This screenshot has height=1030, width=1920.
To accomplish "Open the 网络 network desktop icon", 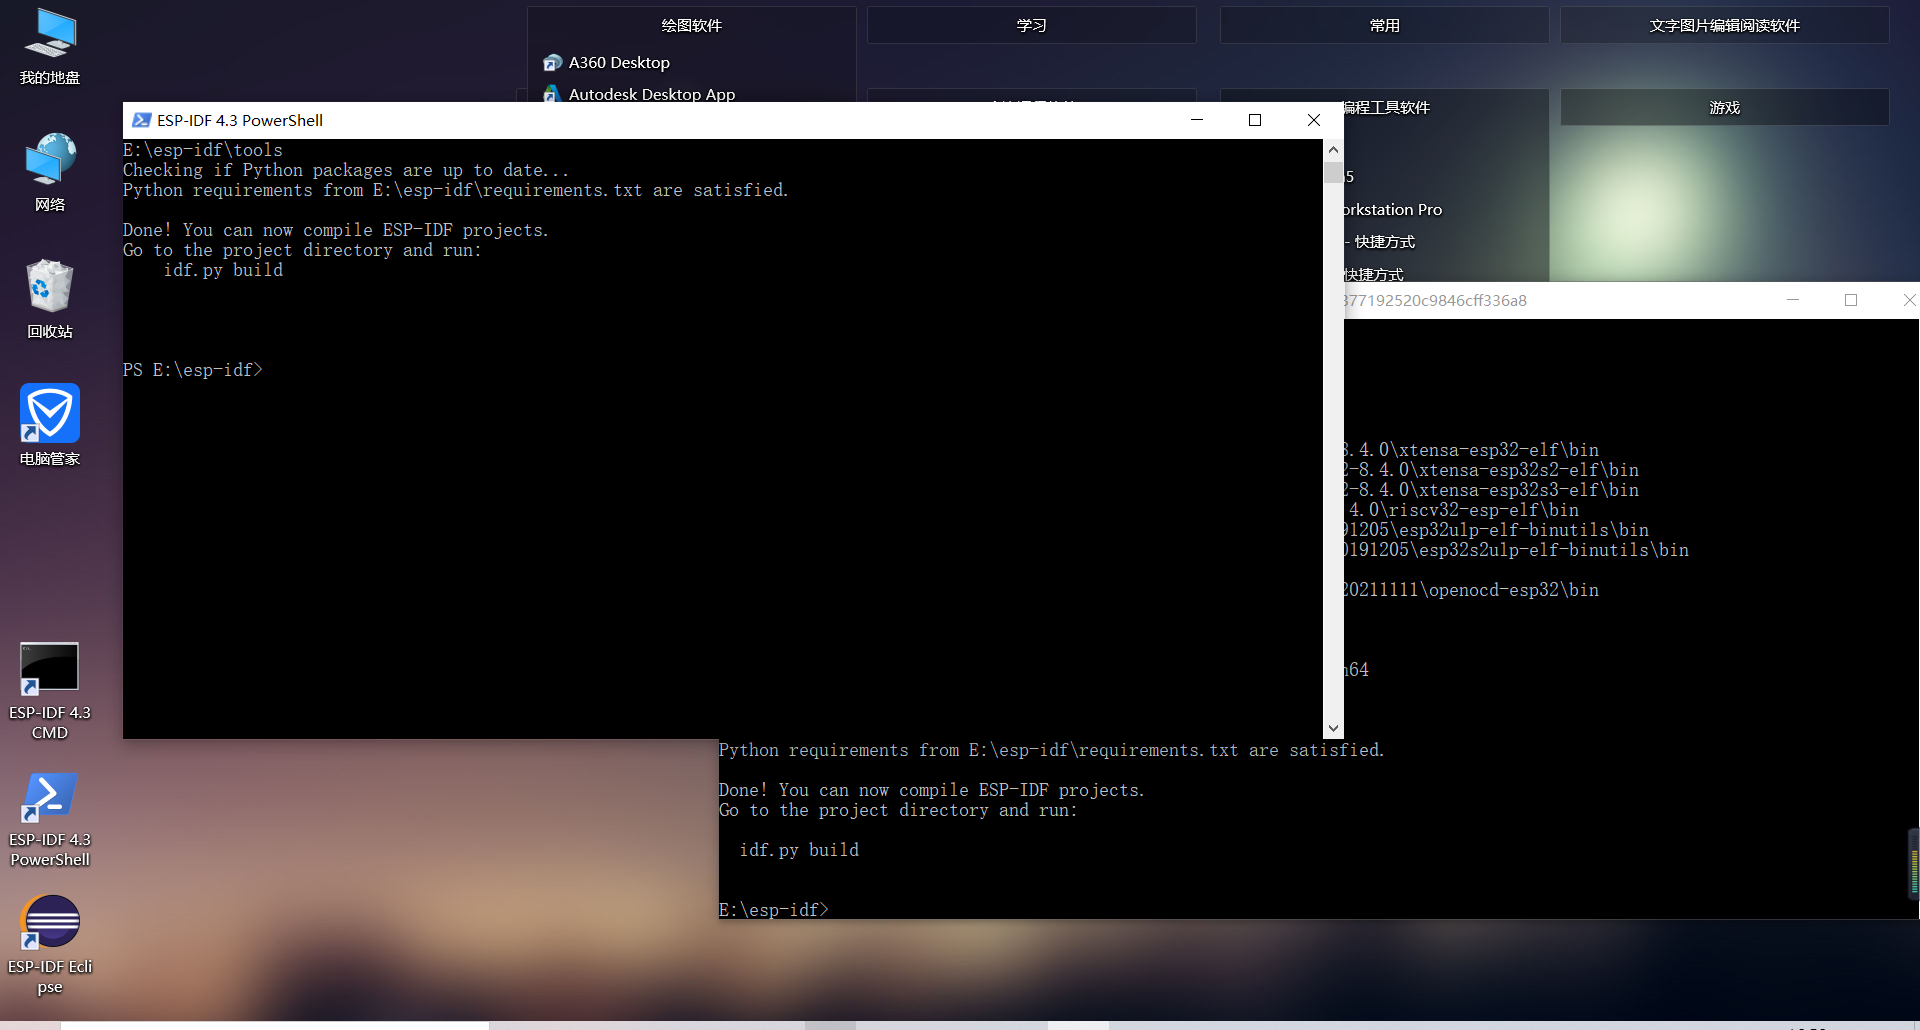I will point(50,172).
